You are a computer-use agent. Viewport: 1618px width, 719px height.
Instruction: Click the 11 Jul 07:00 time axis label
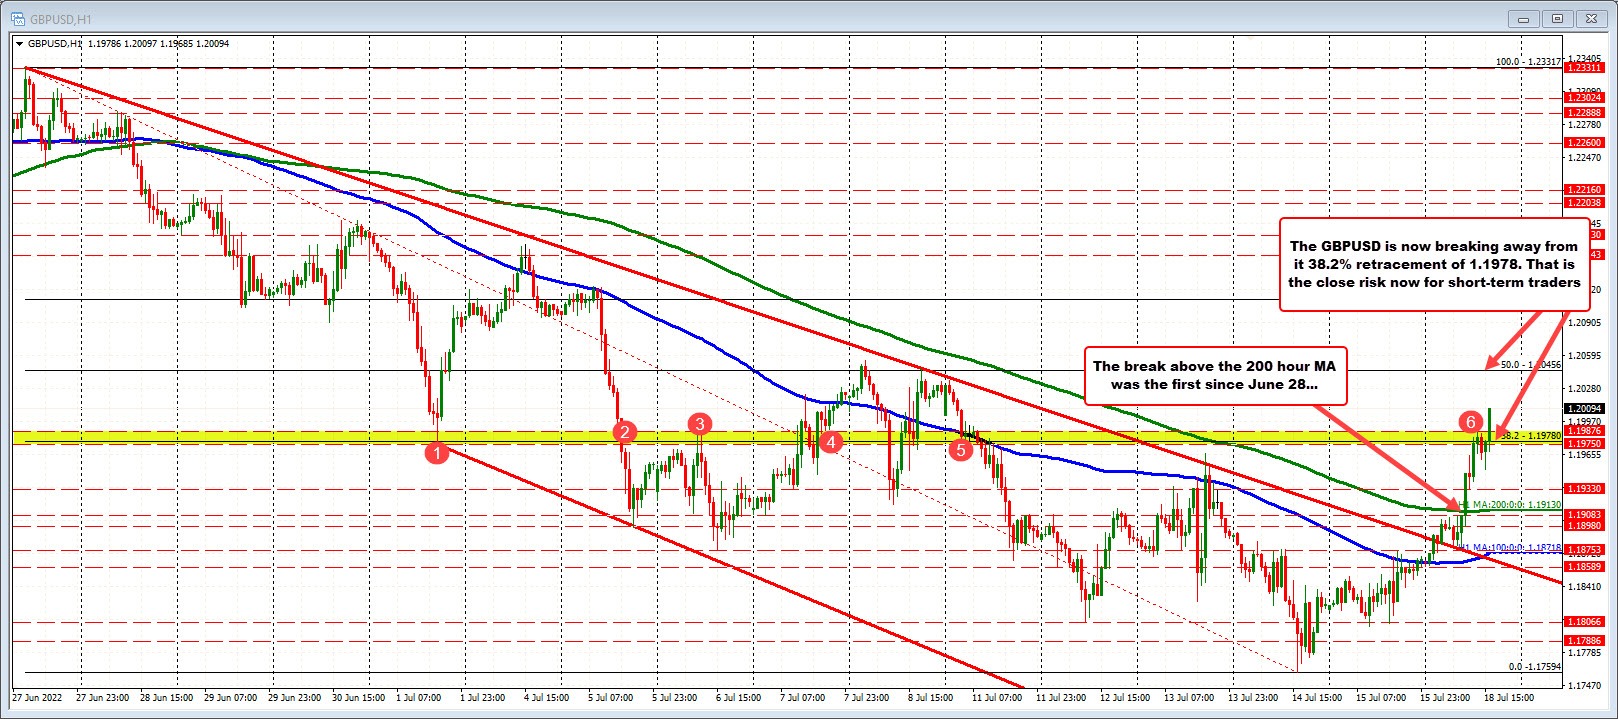(998, 698)
